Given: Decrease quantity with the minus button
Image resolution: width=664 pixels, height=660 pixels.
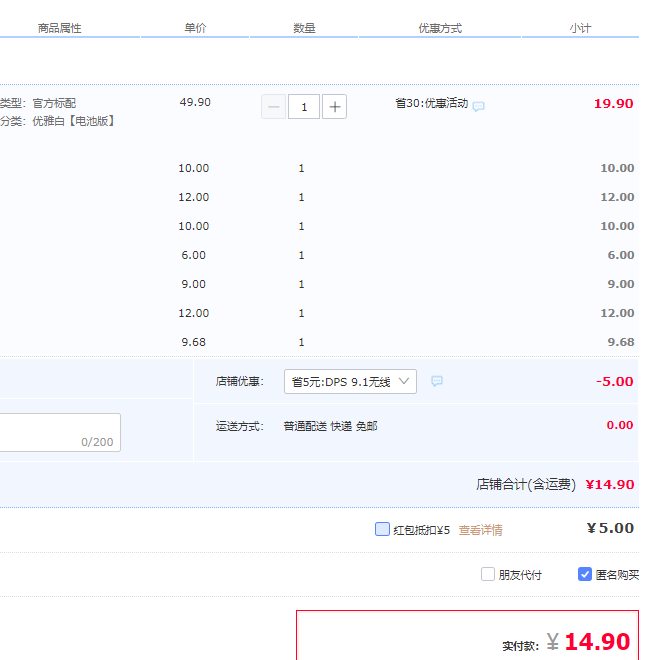Looking at the screenshot, I should coord(274,107).
